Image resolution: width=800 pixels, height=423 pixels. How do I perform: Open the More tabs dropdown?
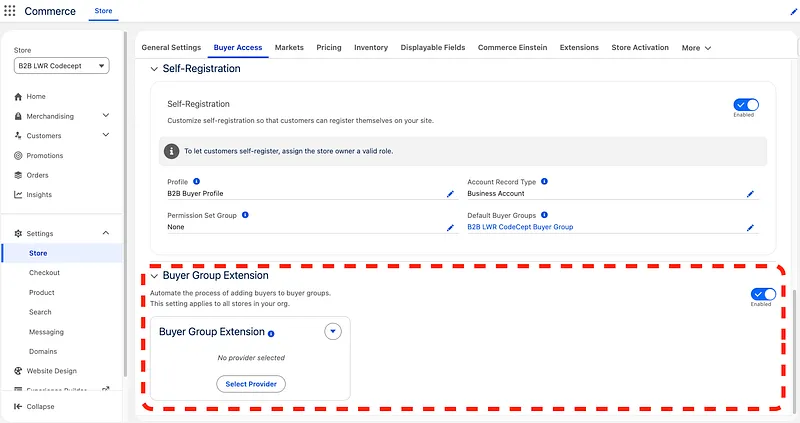pos(696,48)
